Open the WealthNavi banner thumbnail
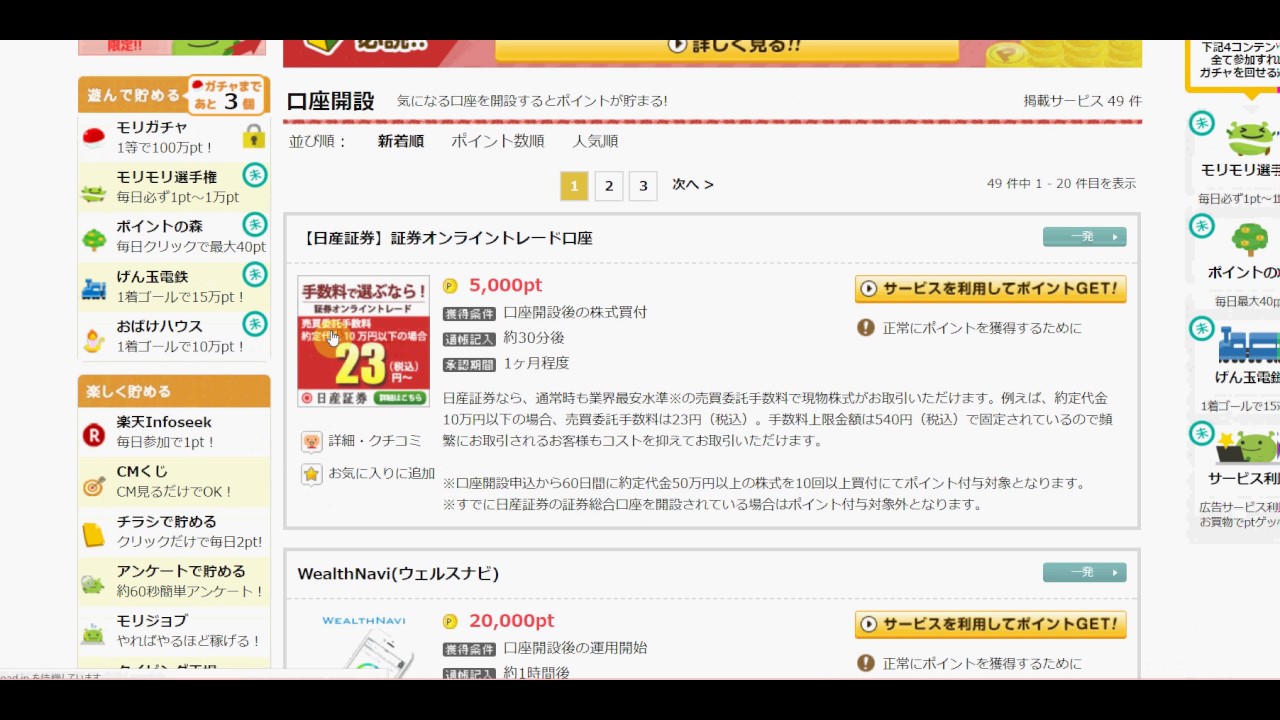 364,644
